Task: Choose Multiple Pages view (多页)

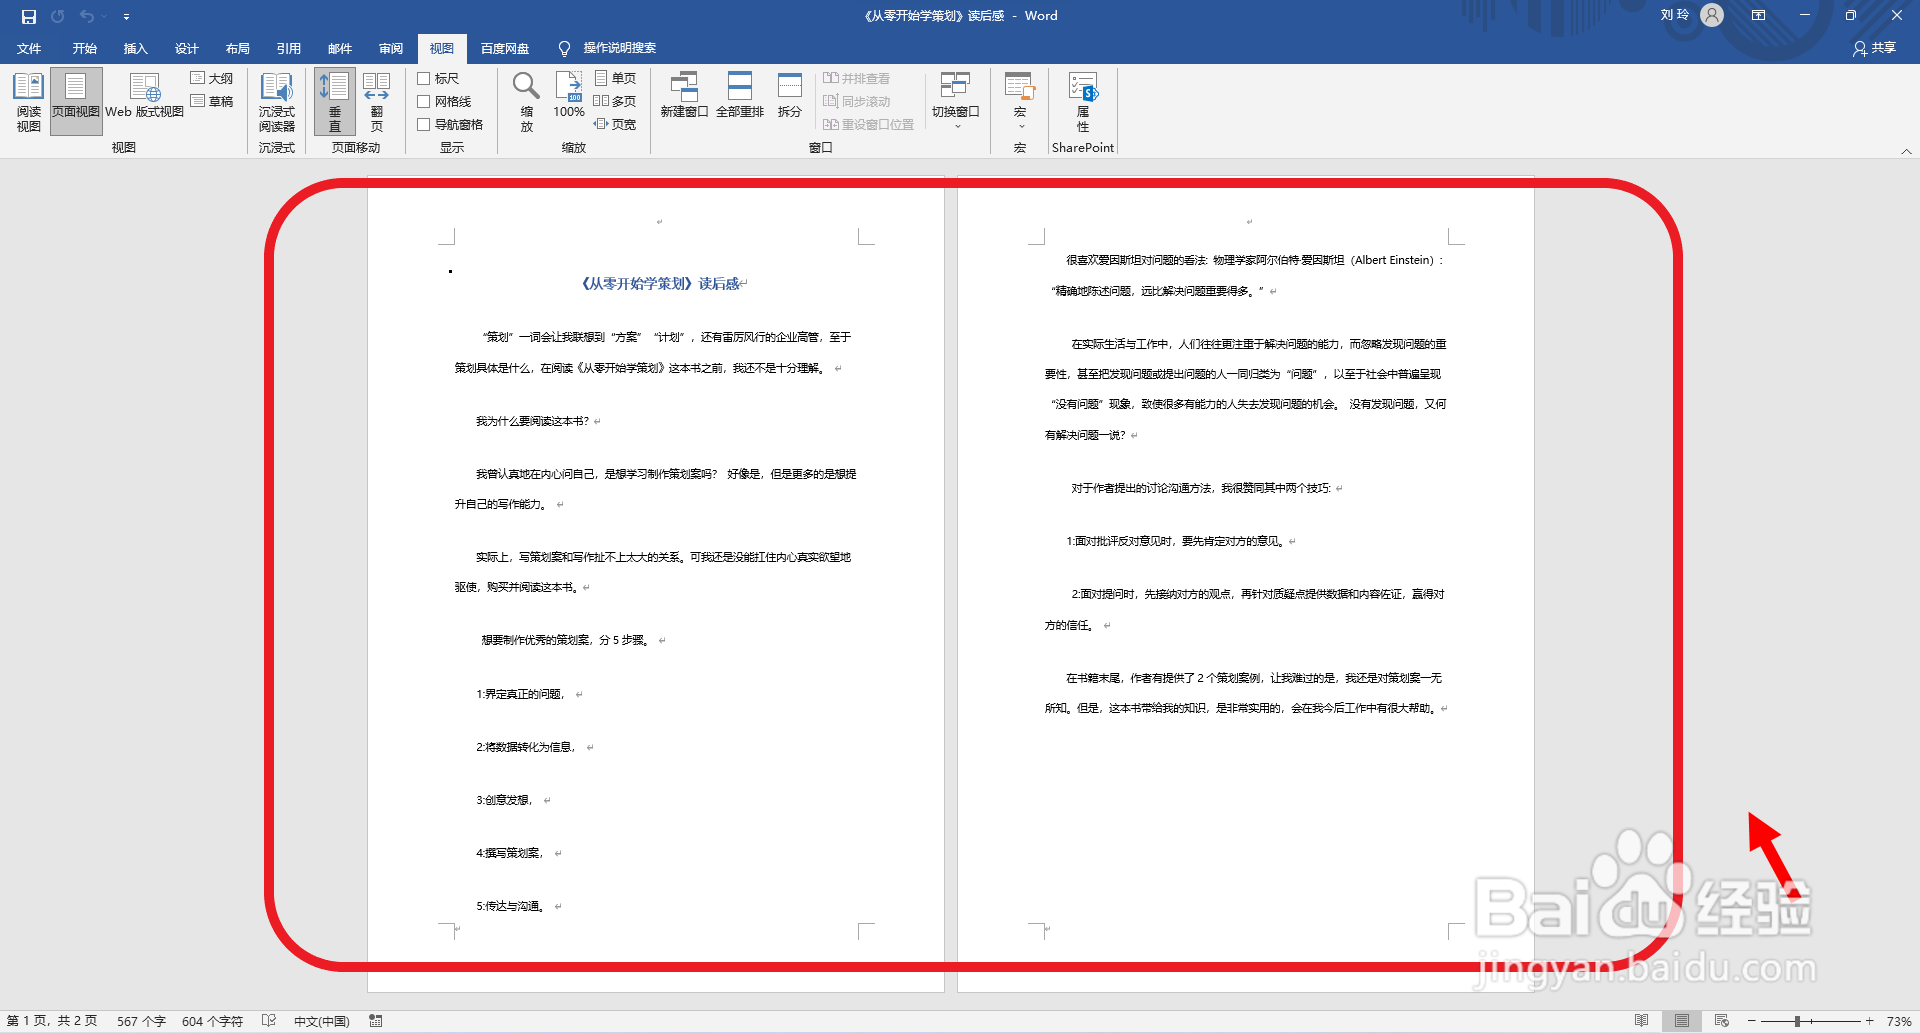Action: [x=615, y=101]
